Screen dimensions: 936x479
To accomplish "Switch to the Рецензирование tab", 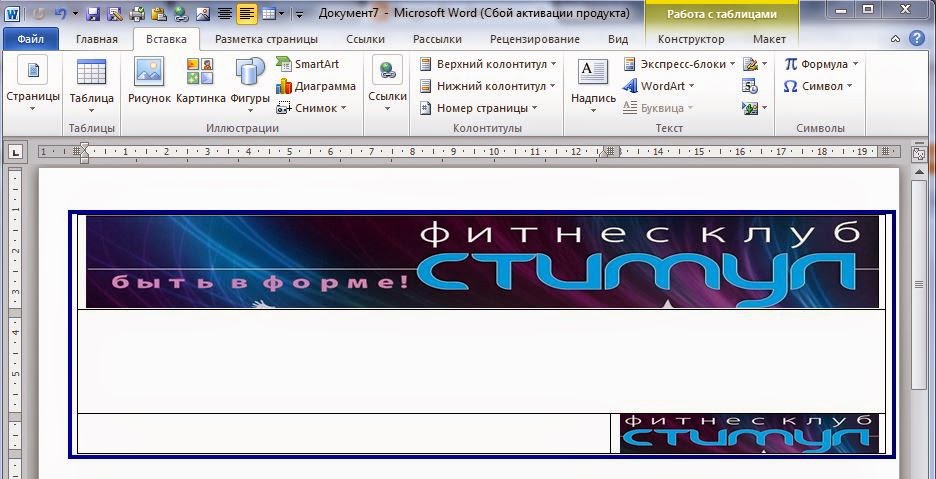I will click(x=534, y=39).
